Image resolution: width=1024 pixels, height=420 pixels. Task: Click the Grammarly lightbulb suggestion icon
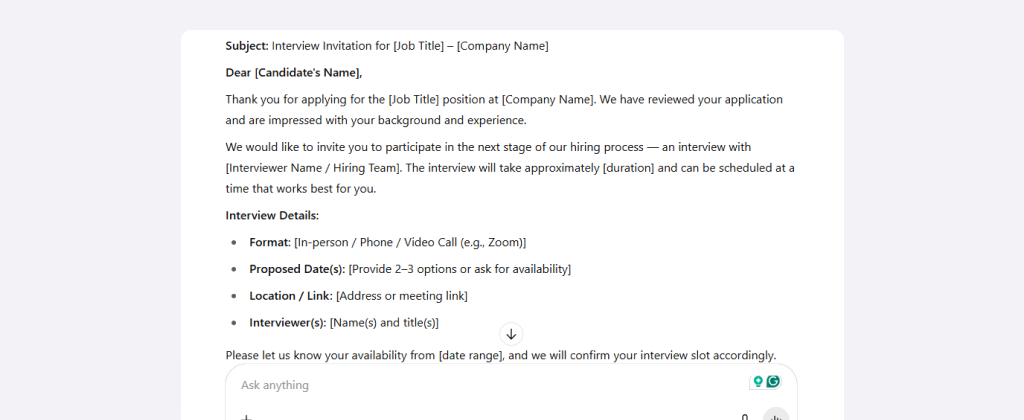click(x=758, y=381)
